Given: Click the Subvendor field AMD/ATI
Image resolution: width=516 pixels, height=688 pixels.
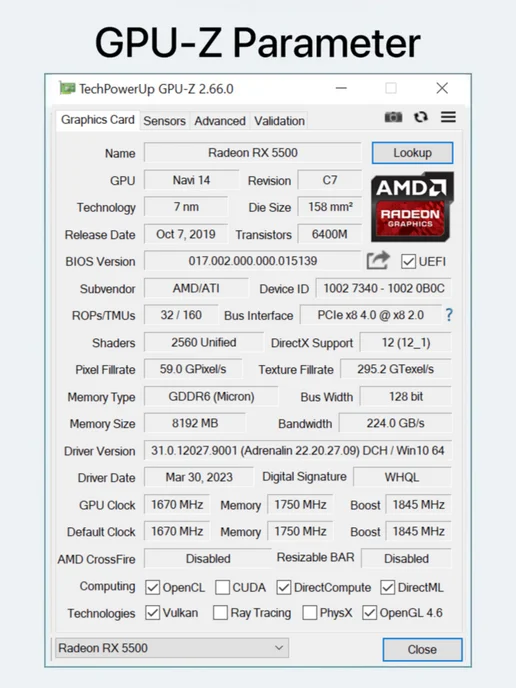Looking at the screenshot, I should (x=196, y=288).
